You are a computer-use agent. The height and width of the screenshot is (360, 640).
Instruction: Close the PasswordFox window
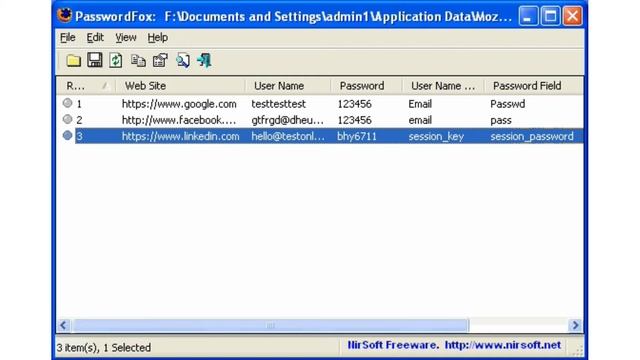click(572, 16)
